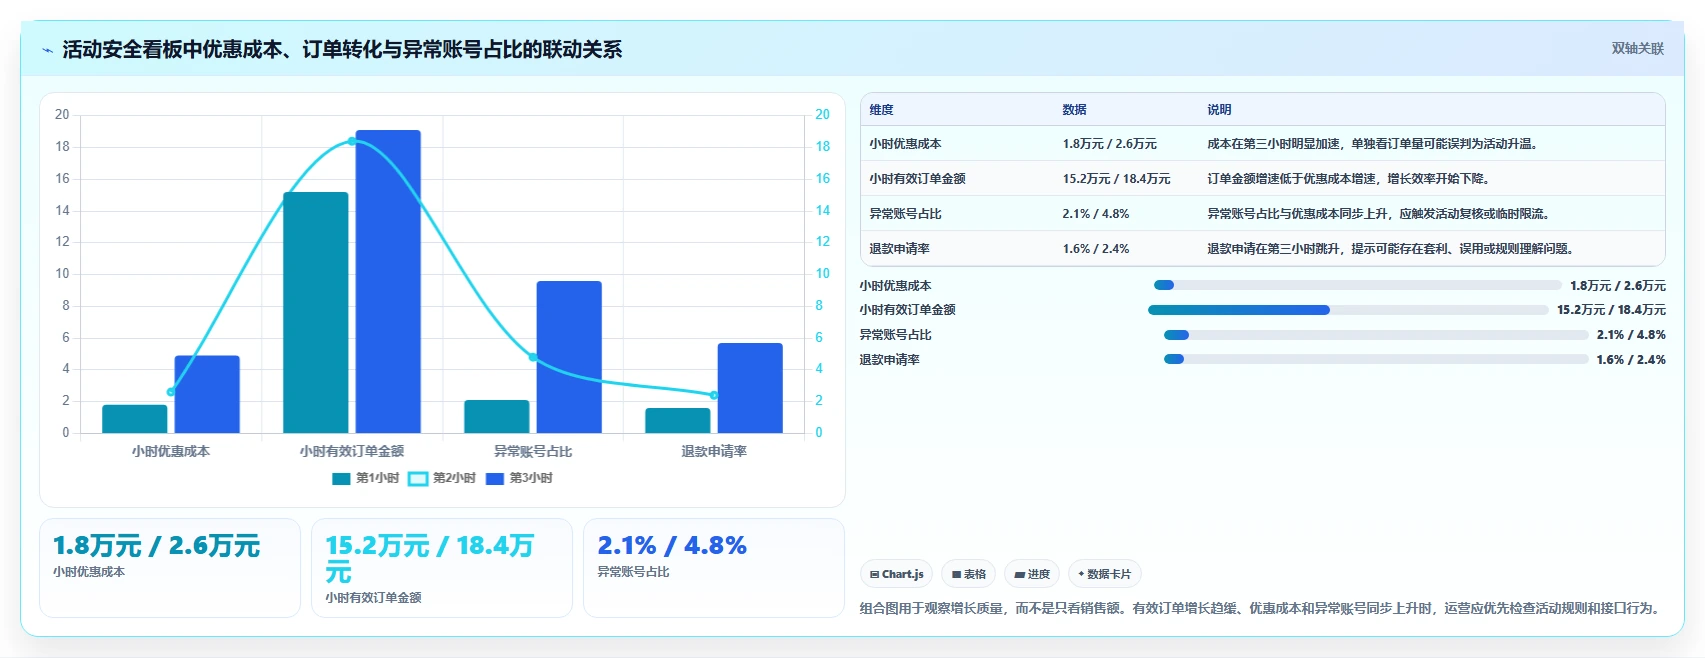
Task: Click the square icon in the 表格 chip
Action: tap(956, 575)
